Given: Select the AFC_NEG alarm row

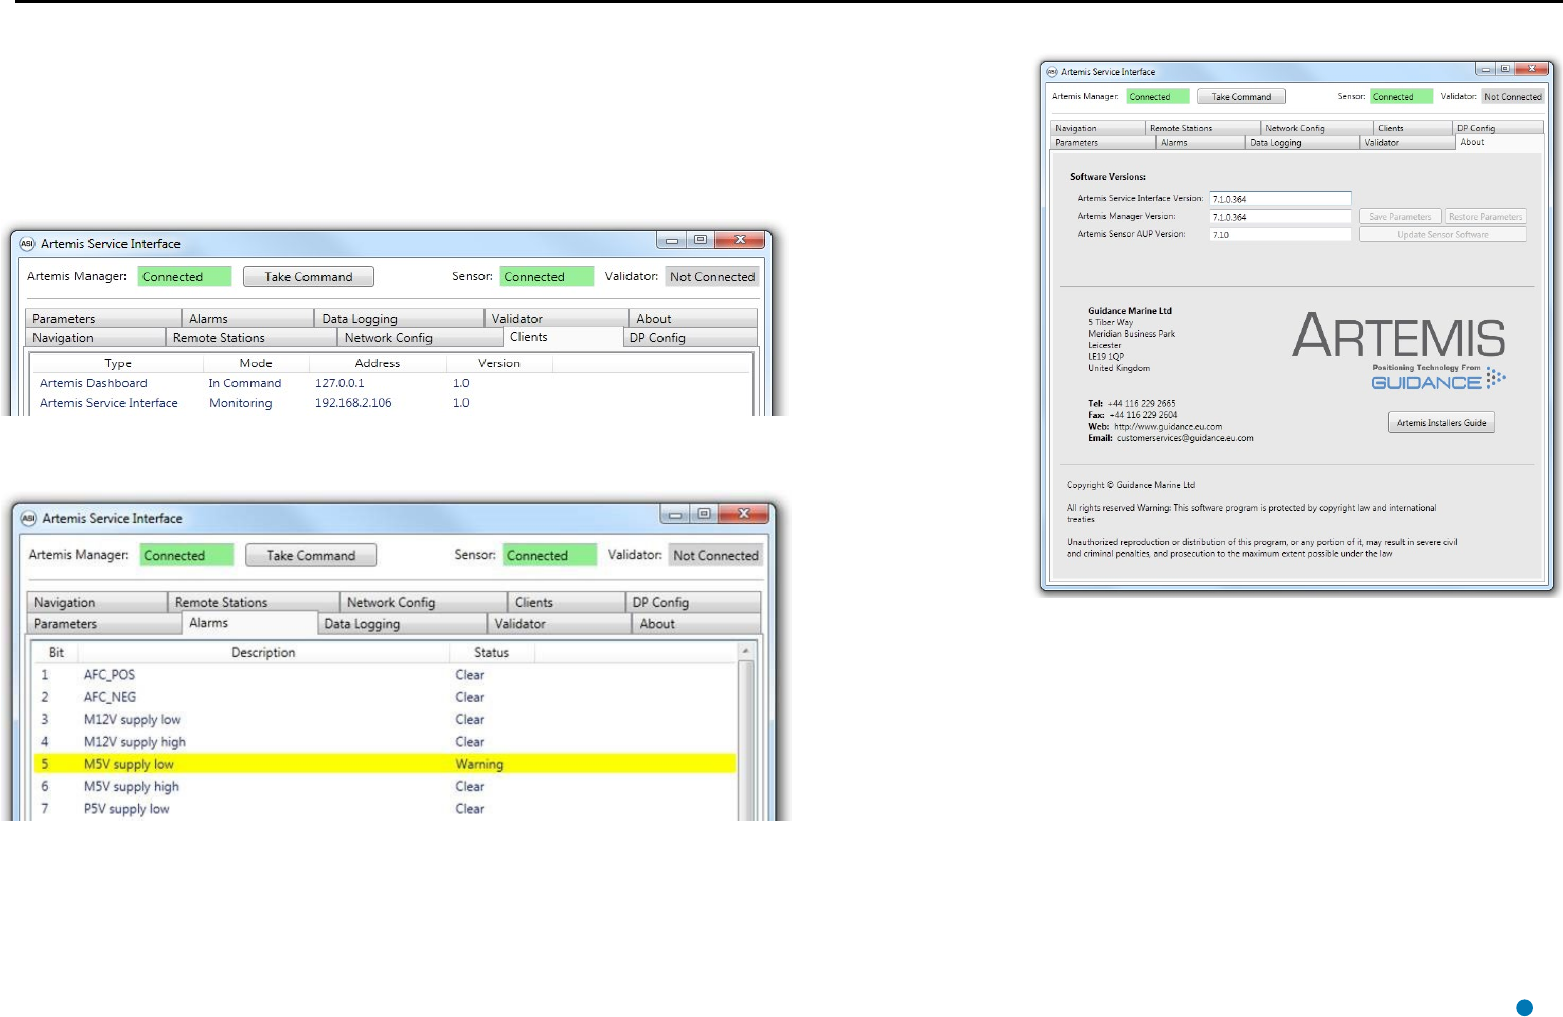Looking at the screenshot, I should [x=385, y=697].
